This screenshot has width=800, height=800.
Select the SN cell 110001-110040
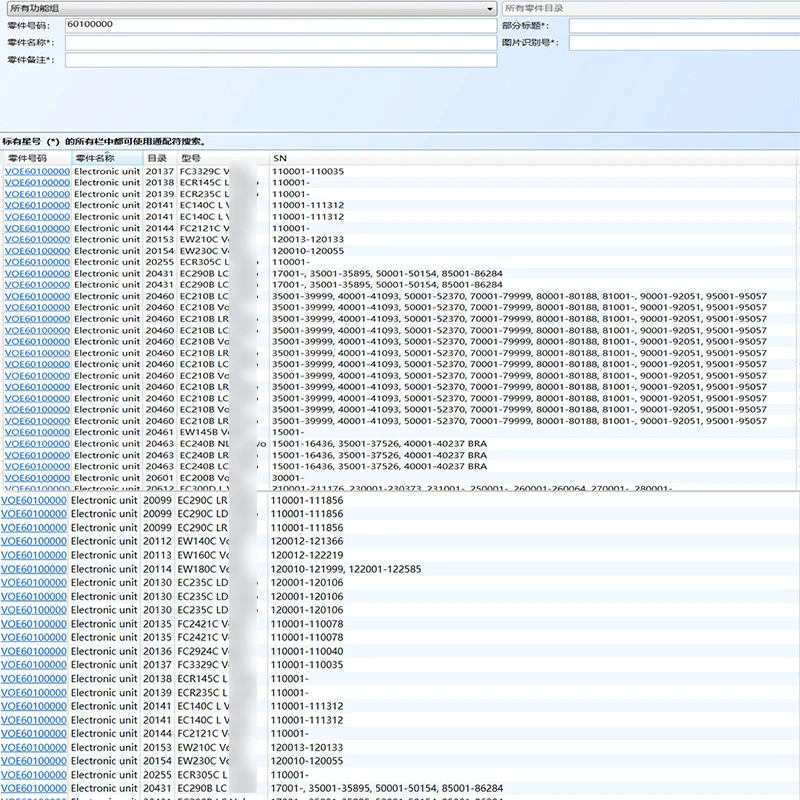307,651
